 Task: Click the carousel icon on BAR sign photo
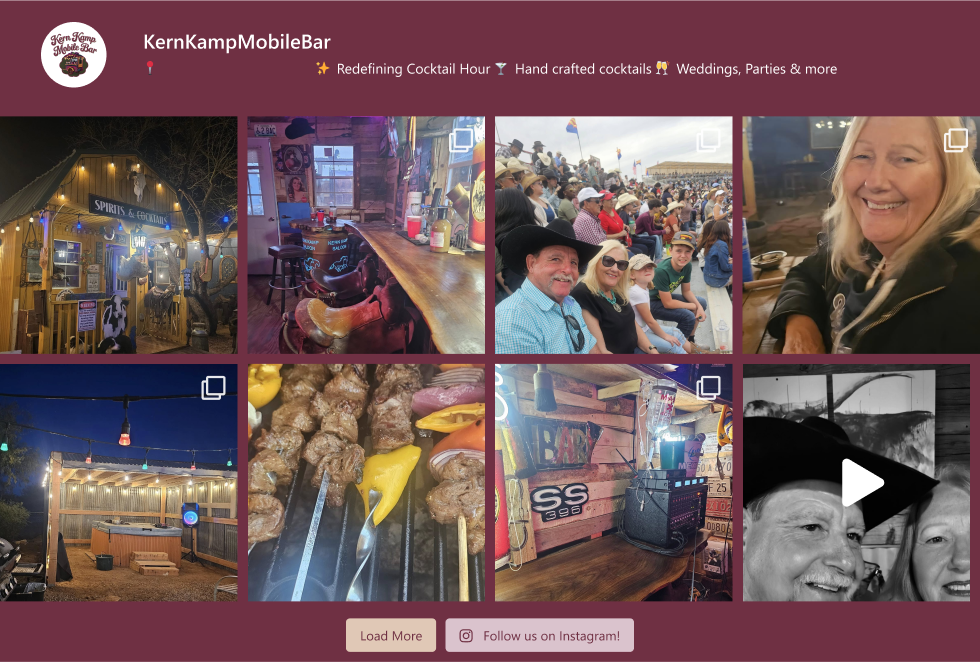tap(708, 388)
